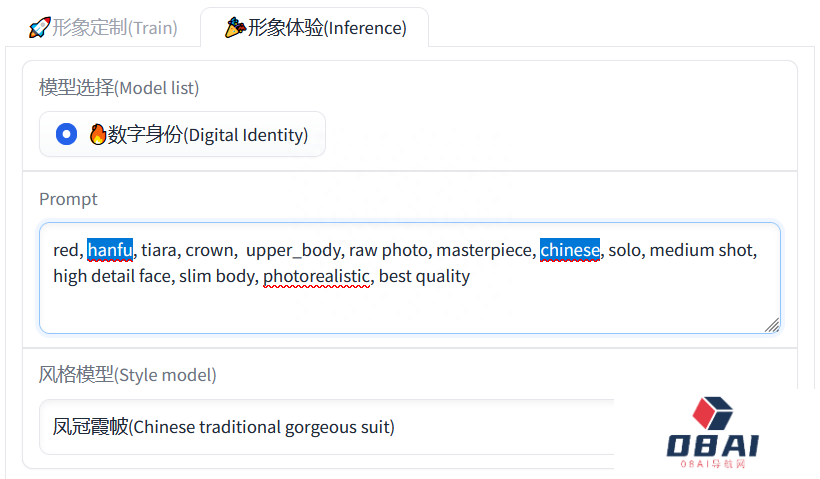Click the OBAI导航网 watermark text
The width and height of the screenshot is (820, 479).
point(712,464)
